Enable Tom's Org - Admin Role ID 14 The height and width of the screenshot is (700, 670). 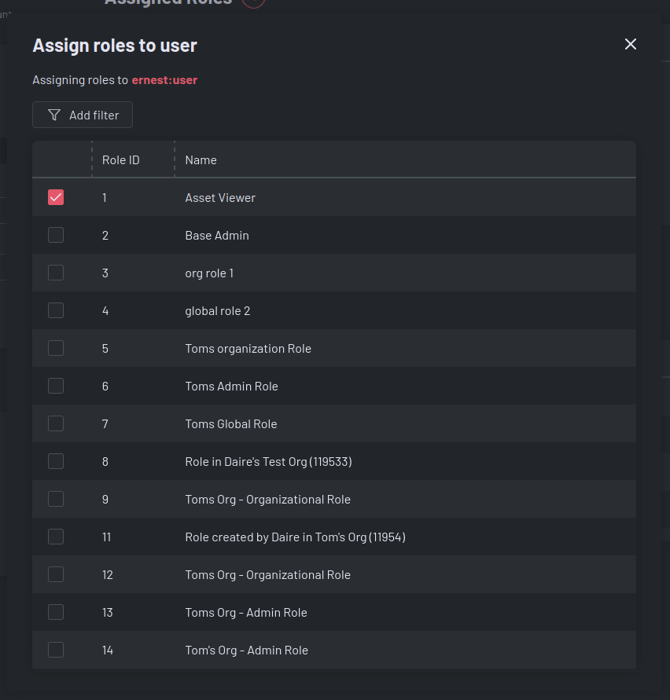56,650
